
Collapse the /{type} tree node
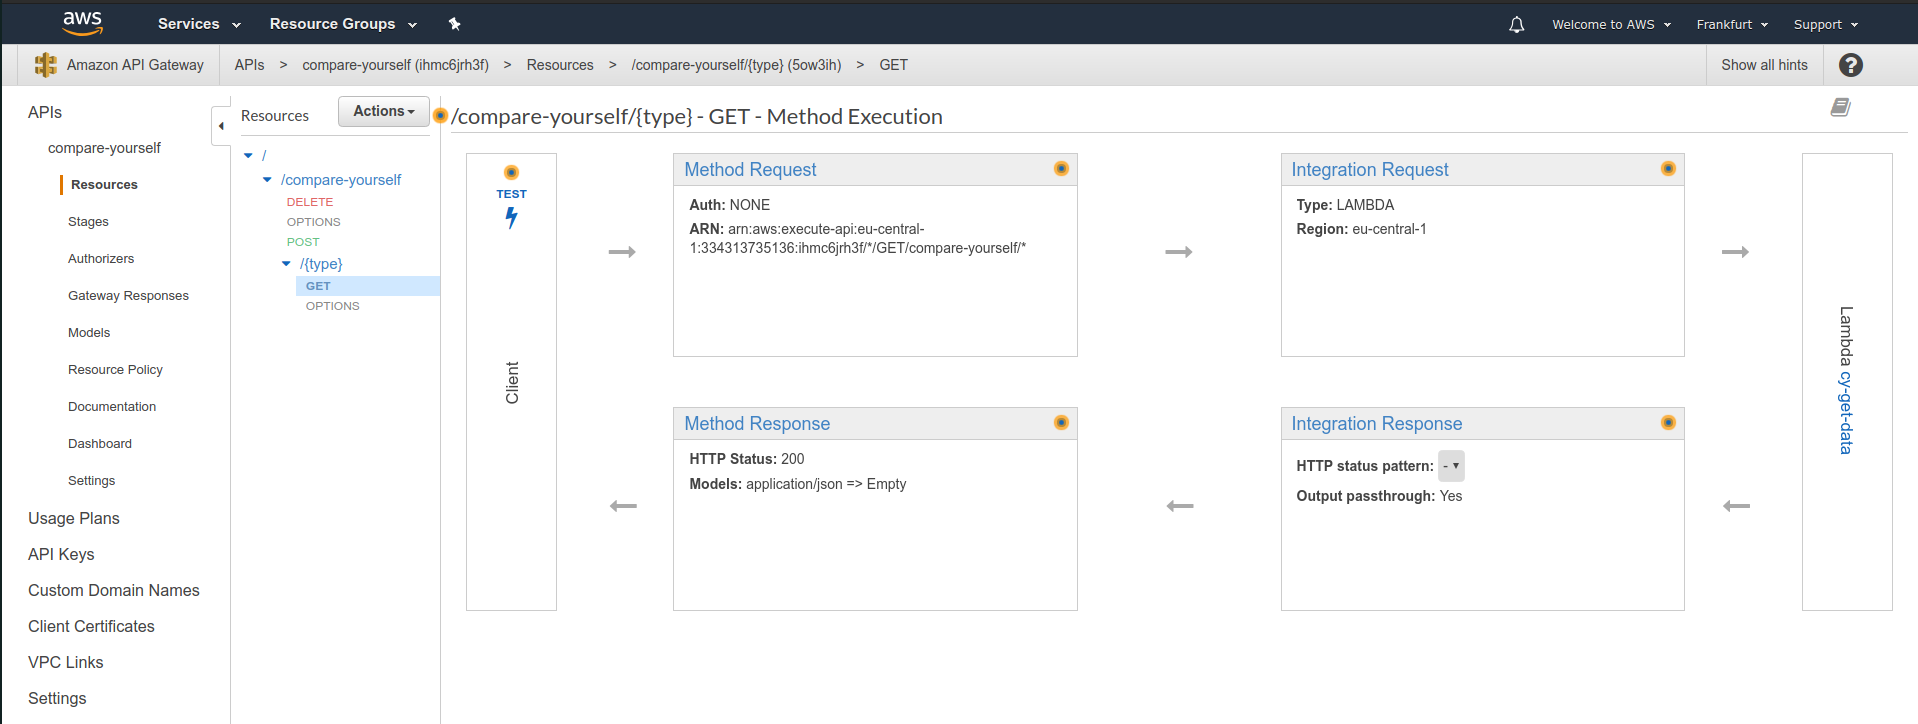click(x=286, y=264)
